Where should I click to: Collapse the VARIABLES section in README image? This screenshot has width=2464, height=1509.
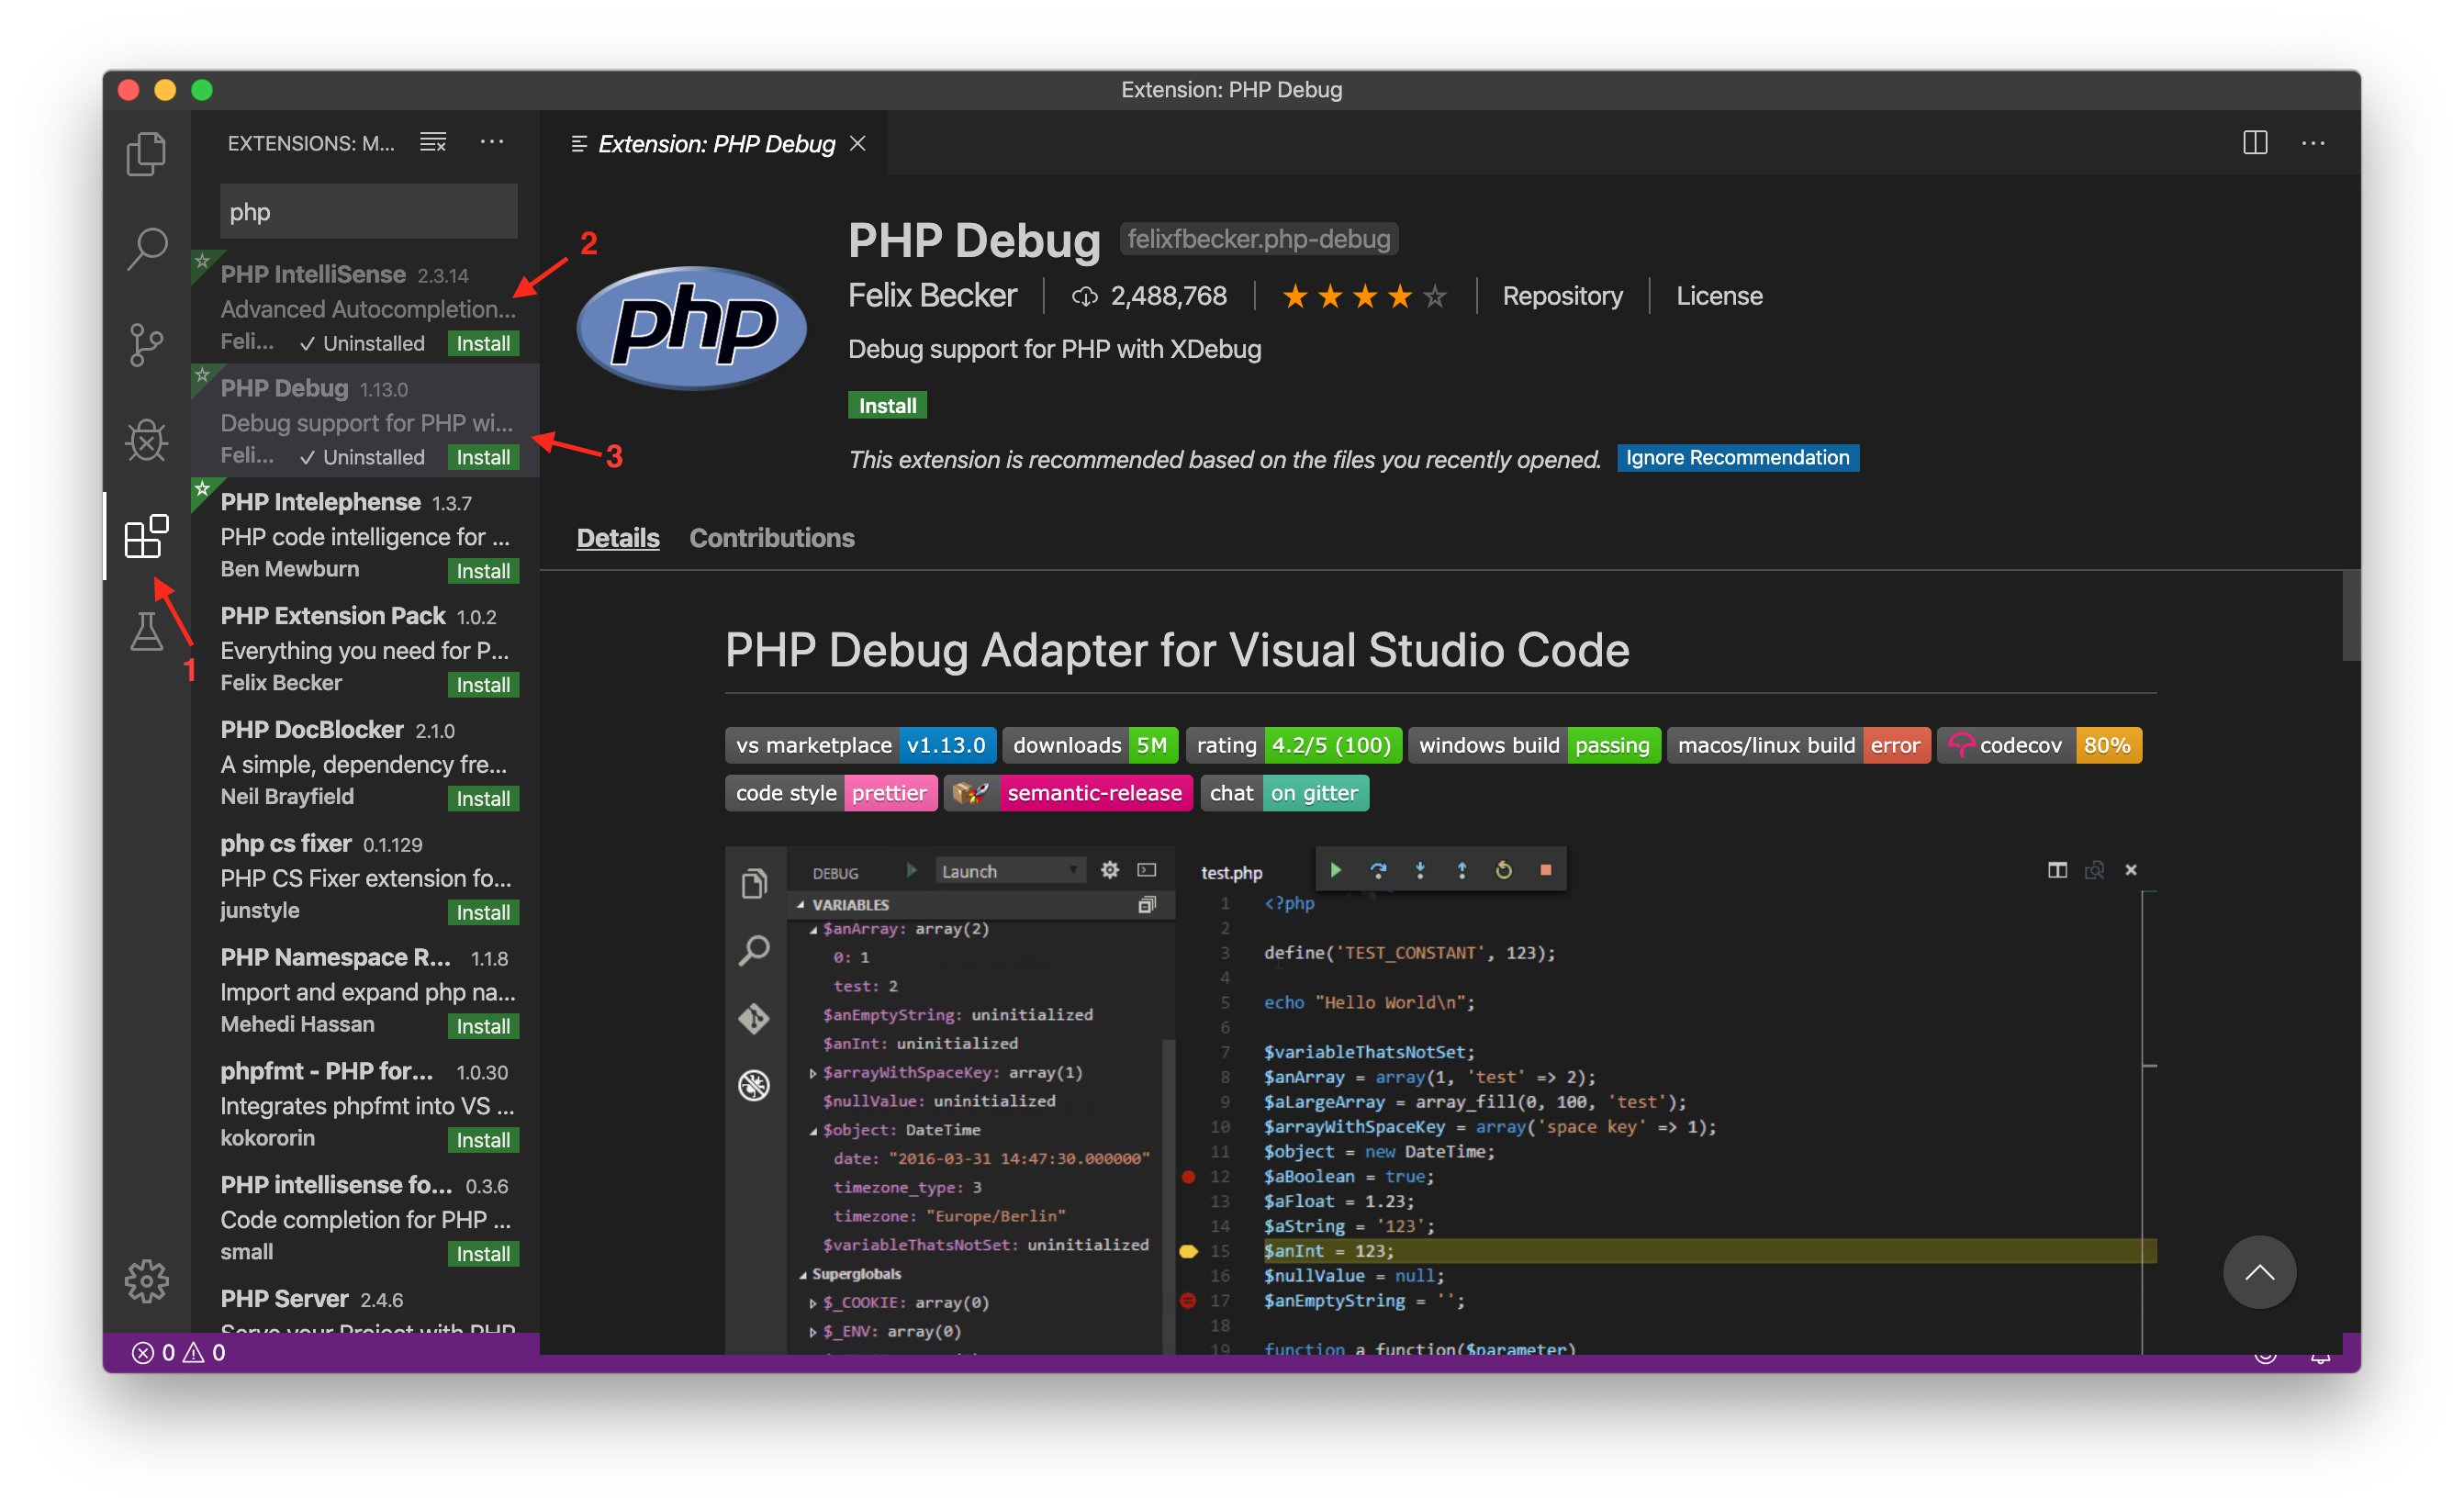coord(801,905)
